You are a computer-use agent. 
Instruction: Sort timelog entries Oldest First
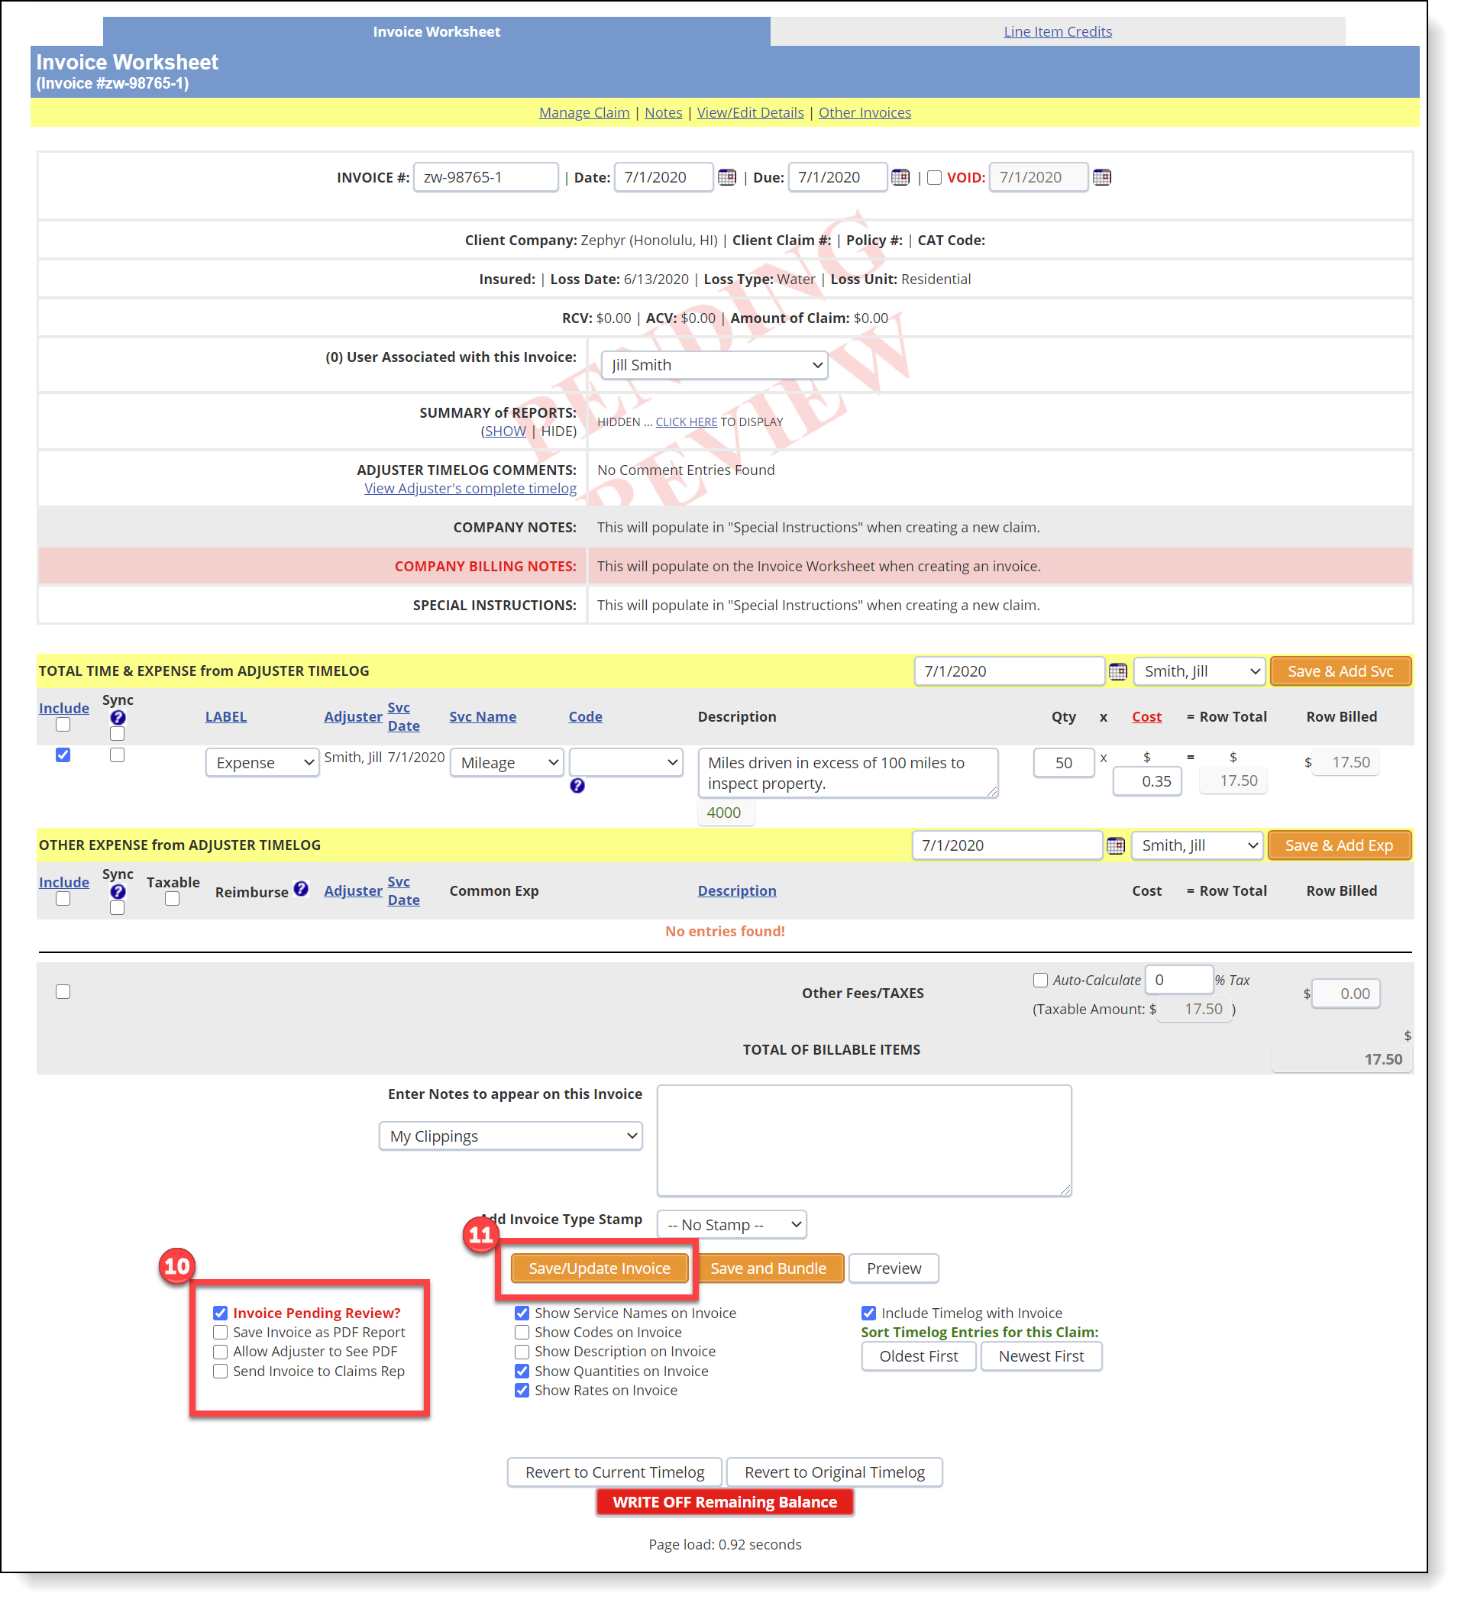919,1356
